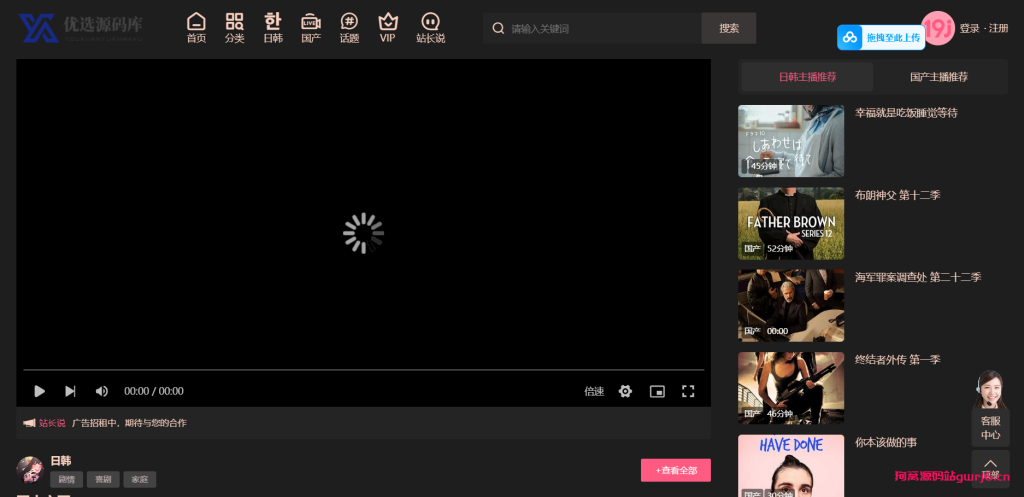
Task: Open the 布朗神父 第十二季 title link
Action: 897,195
